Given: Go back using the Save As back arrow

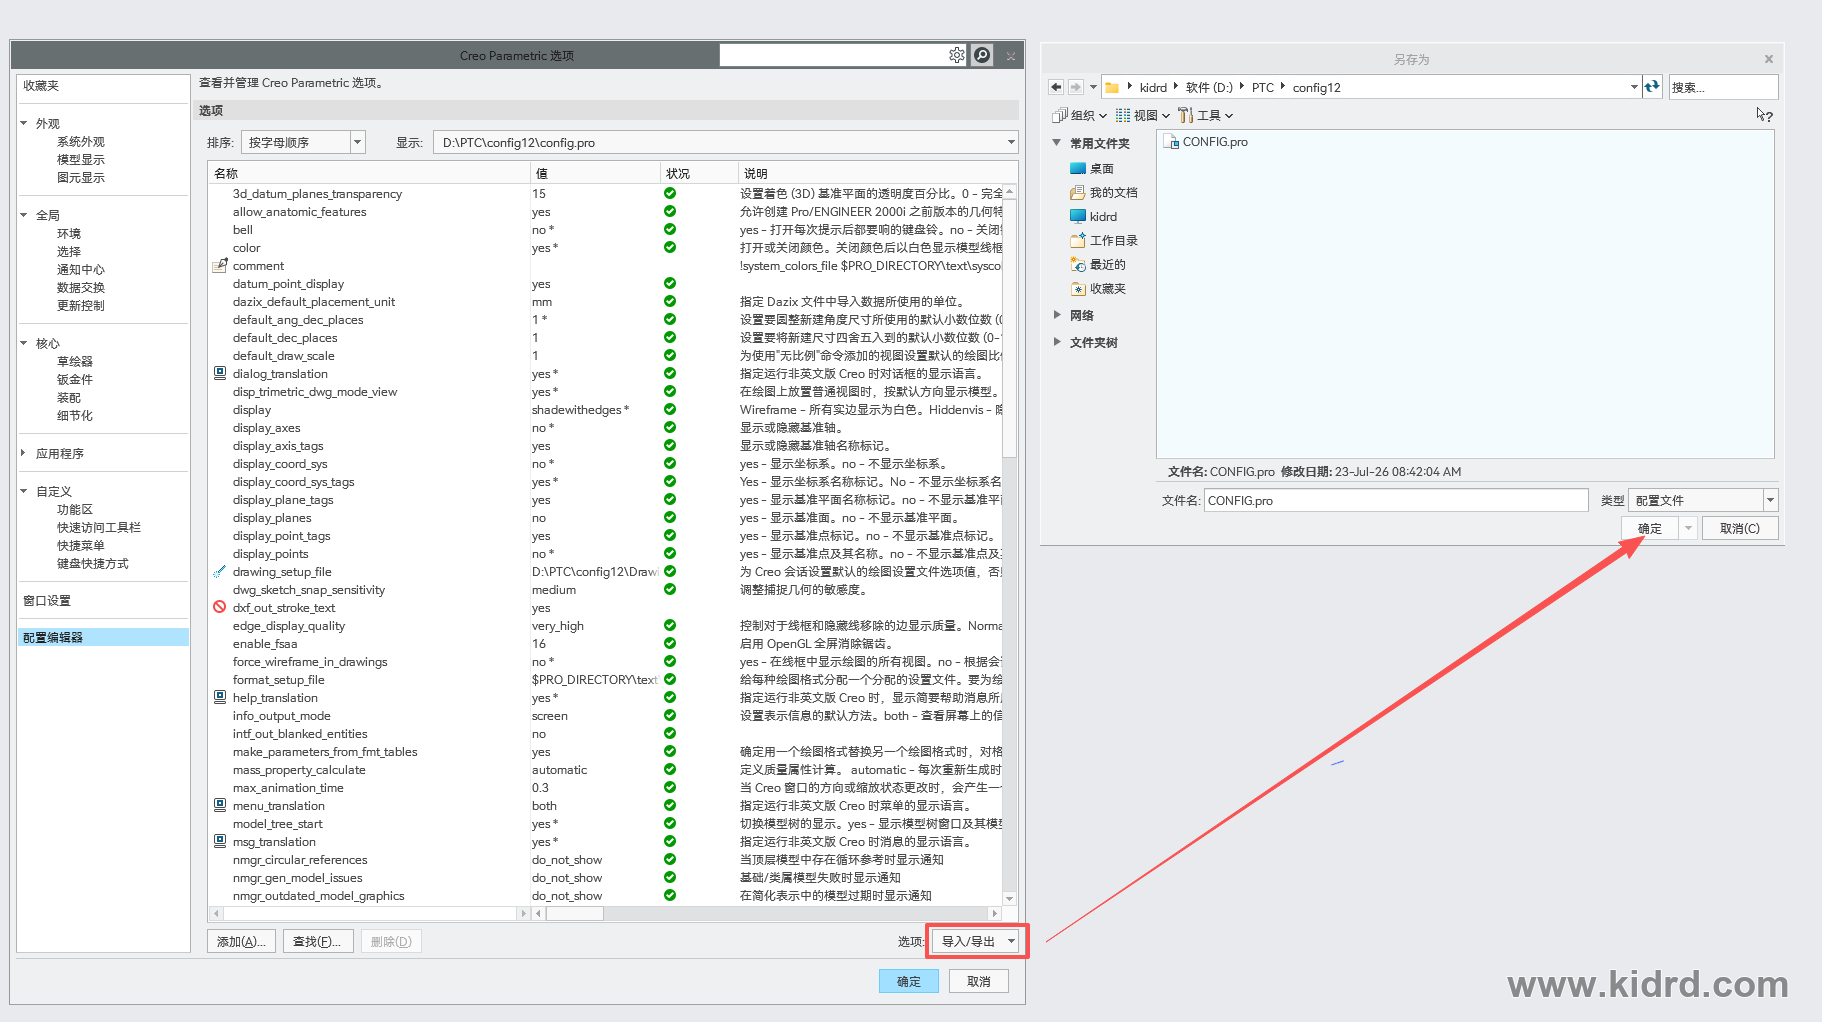Looking at the screenshot, I should click(x=1056, y=87).
